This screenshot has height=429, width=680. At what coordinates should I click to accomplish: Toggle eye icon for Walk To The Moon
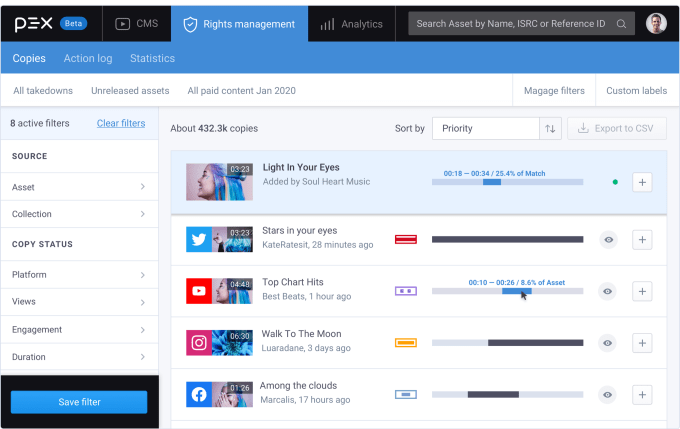point(607,342)
